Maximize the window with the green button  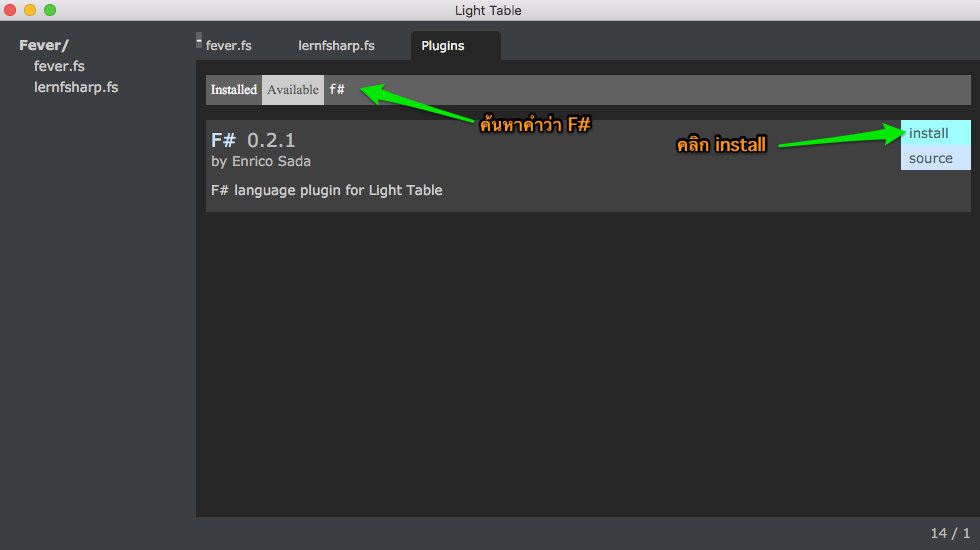pyautogui.click(x=50, y=10)
